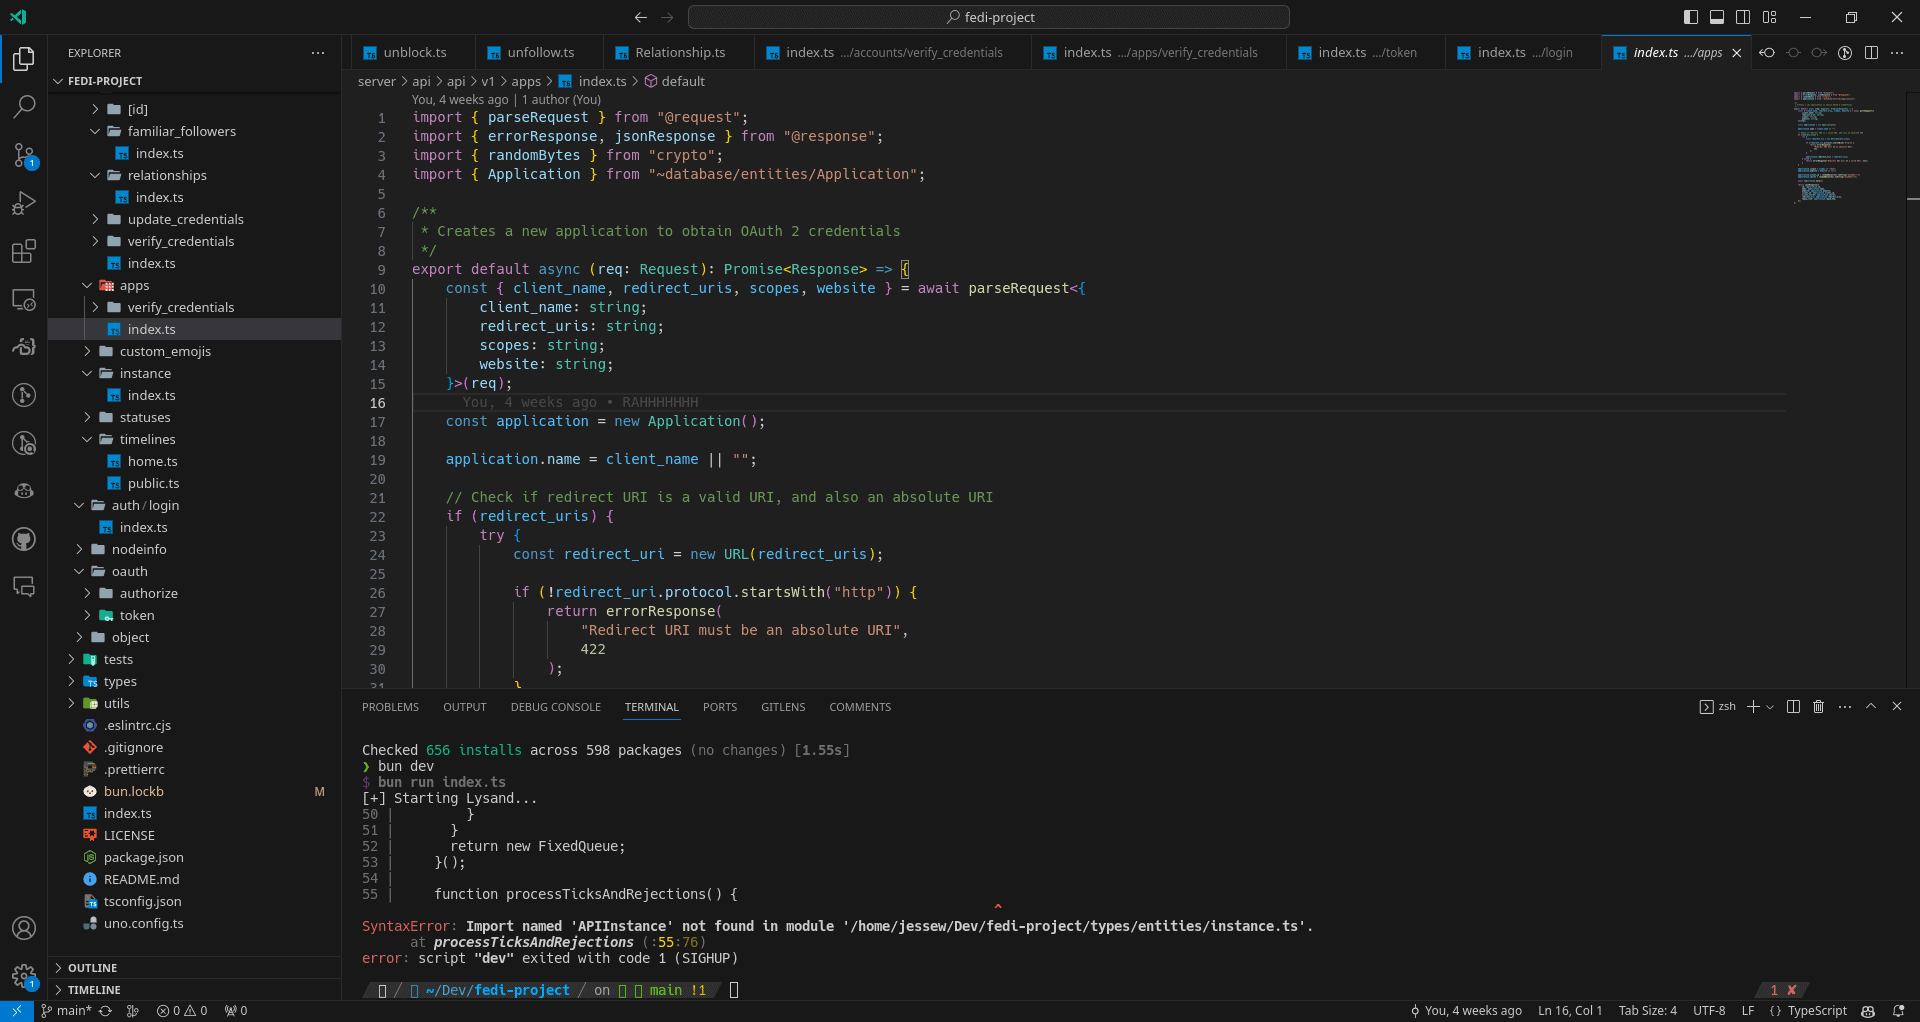
Task: Split the terminal with the split icon
Action: 1793,707
